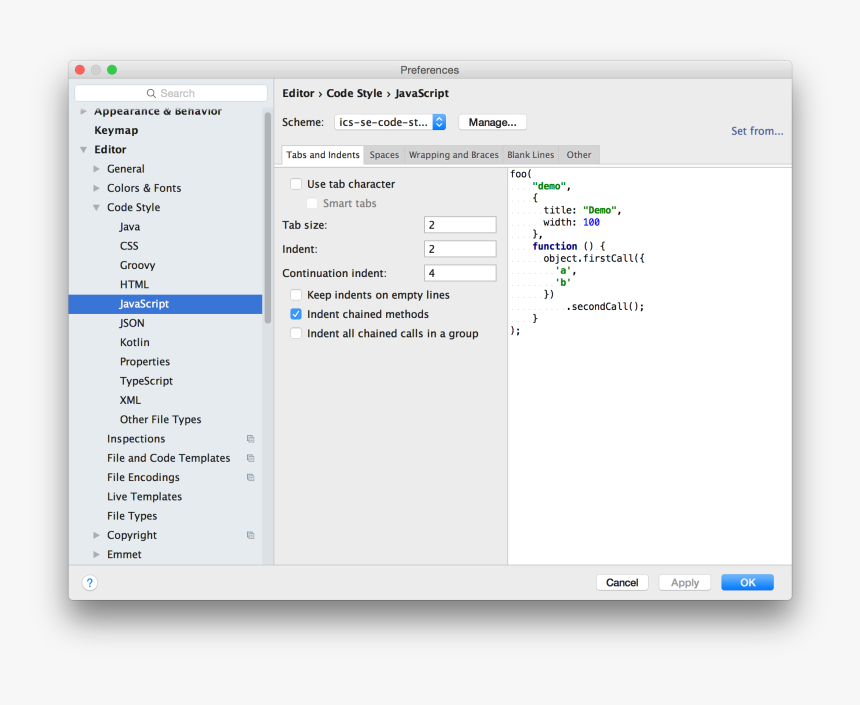Enable the Use tab character checkbox

[296, 184]
